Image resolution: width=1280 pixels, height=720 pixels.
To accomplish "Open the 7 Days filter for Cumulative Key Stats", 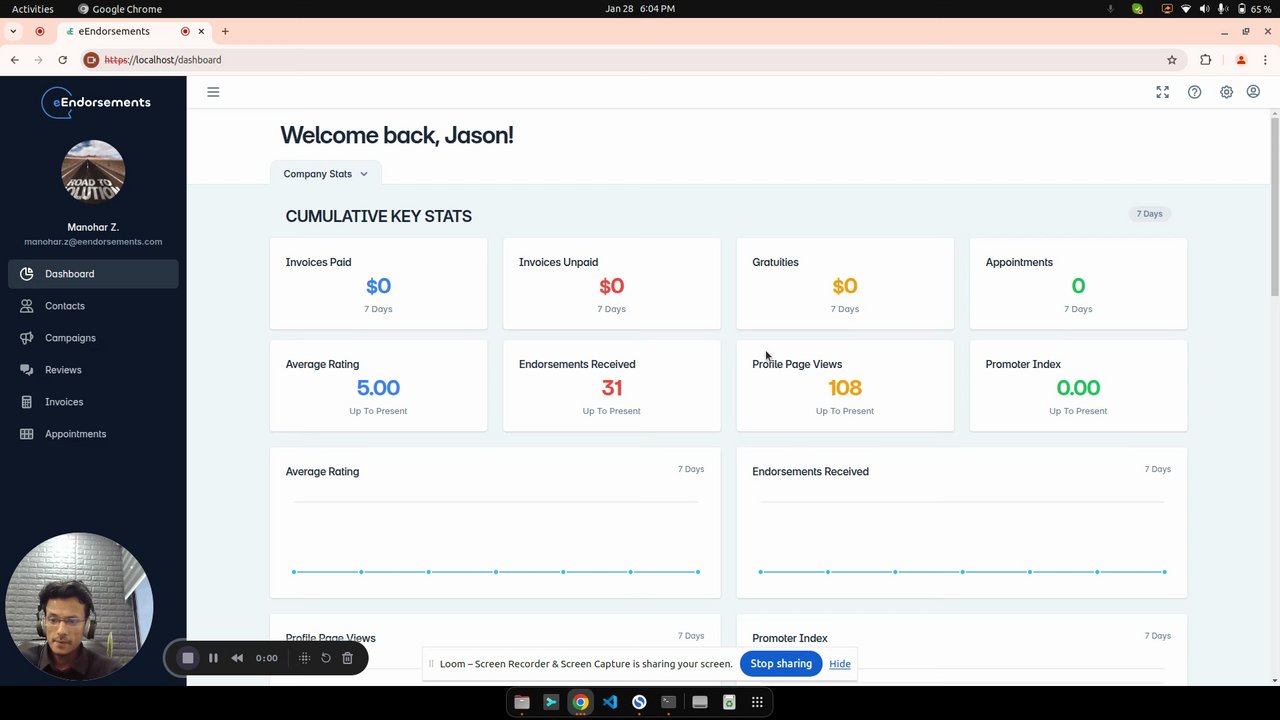I will coord(1149,214).
